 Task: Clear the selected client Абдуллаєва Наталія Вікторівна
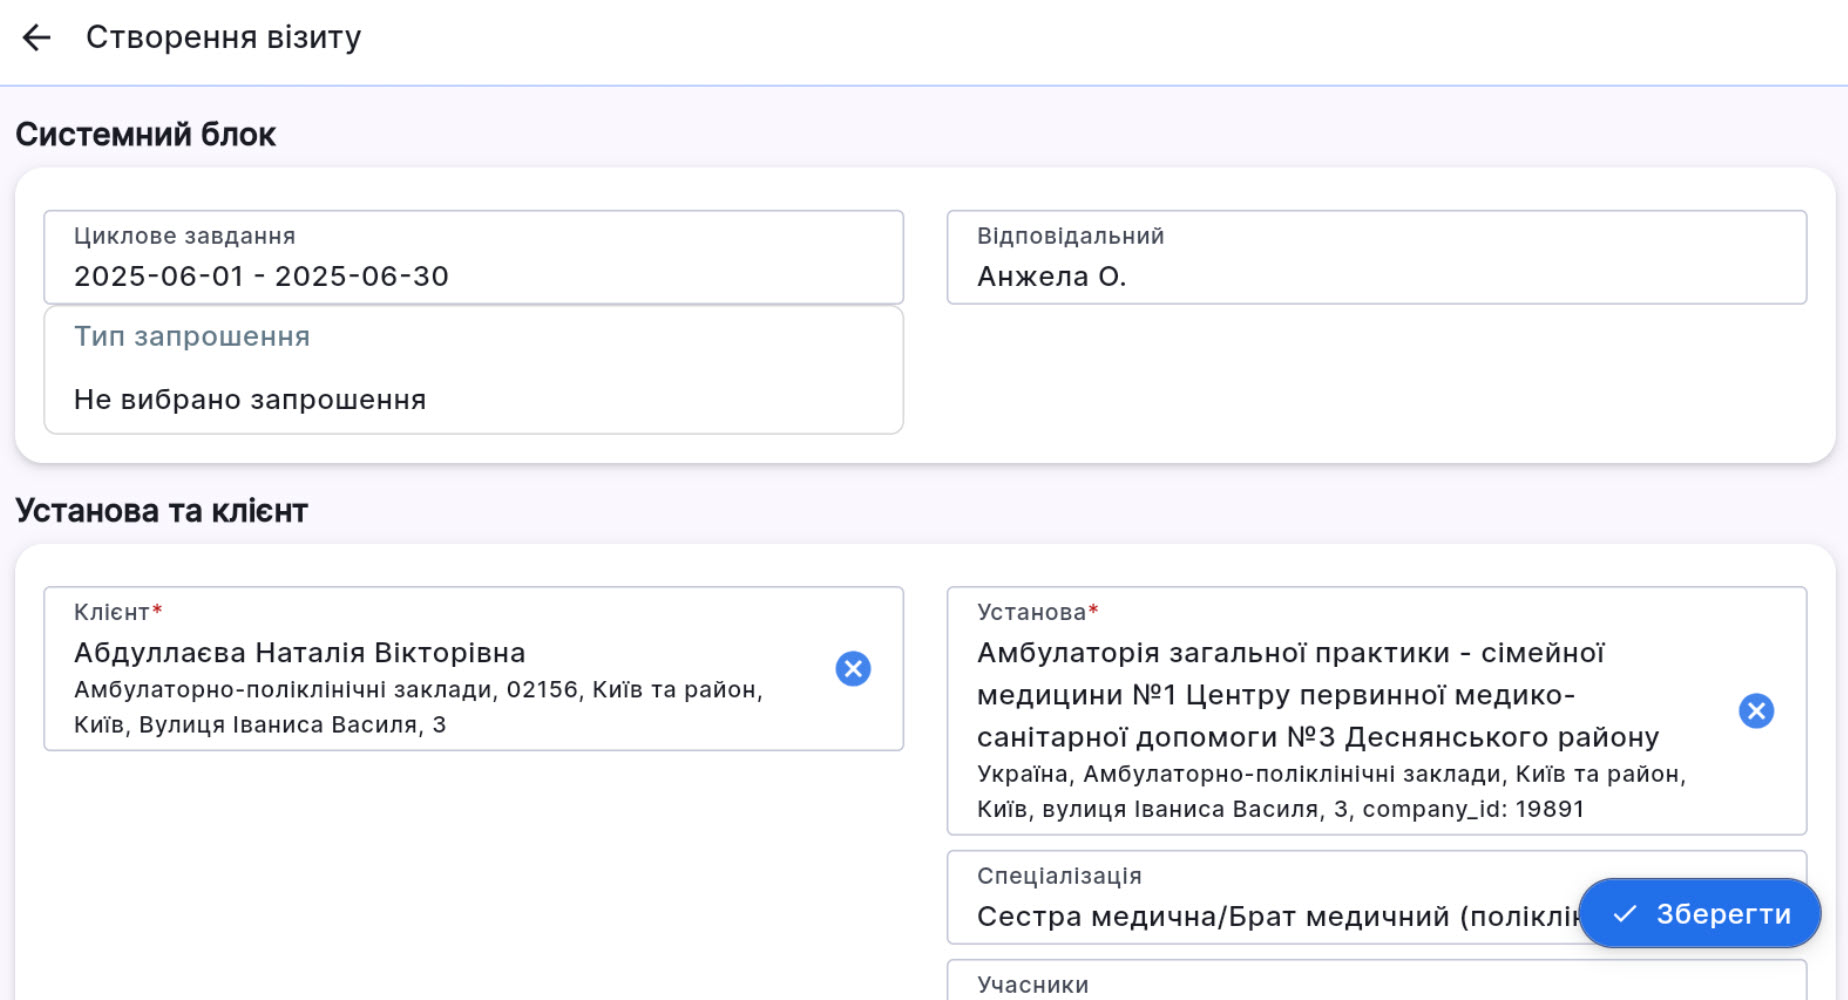pos(855,669)
